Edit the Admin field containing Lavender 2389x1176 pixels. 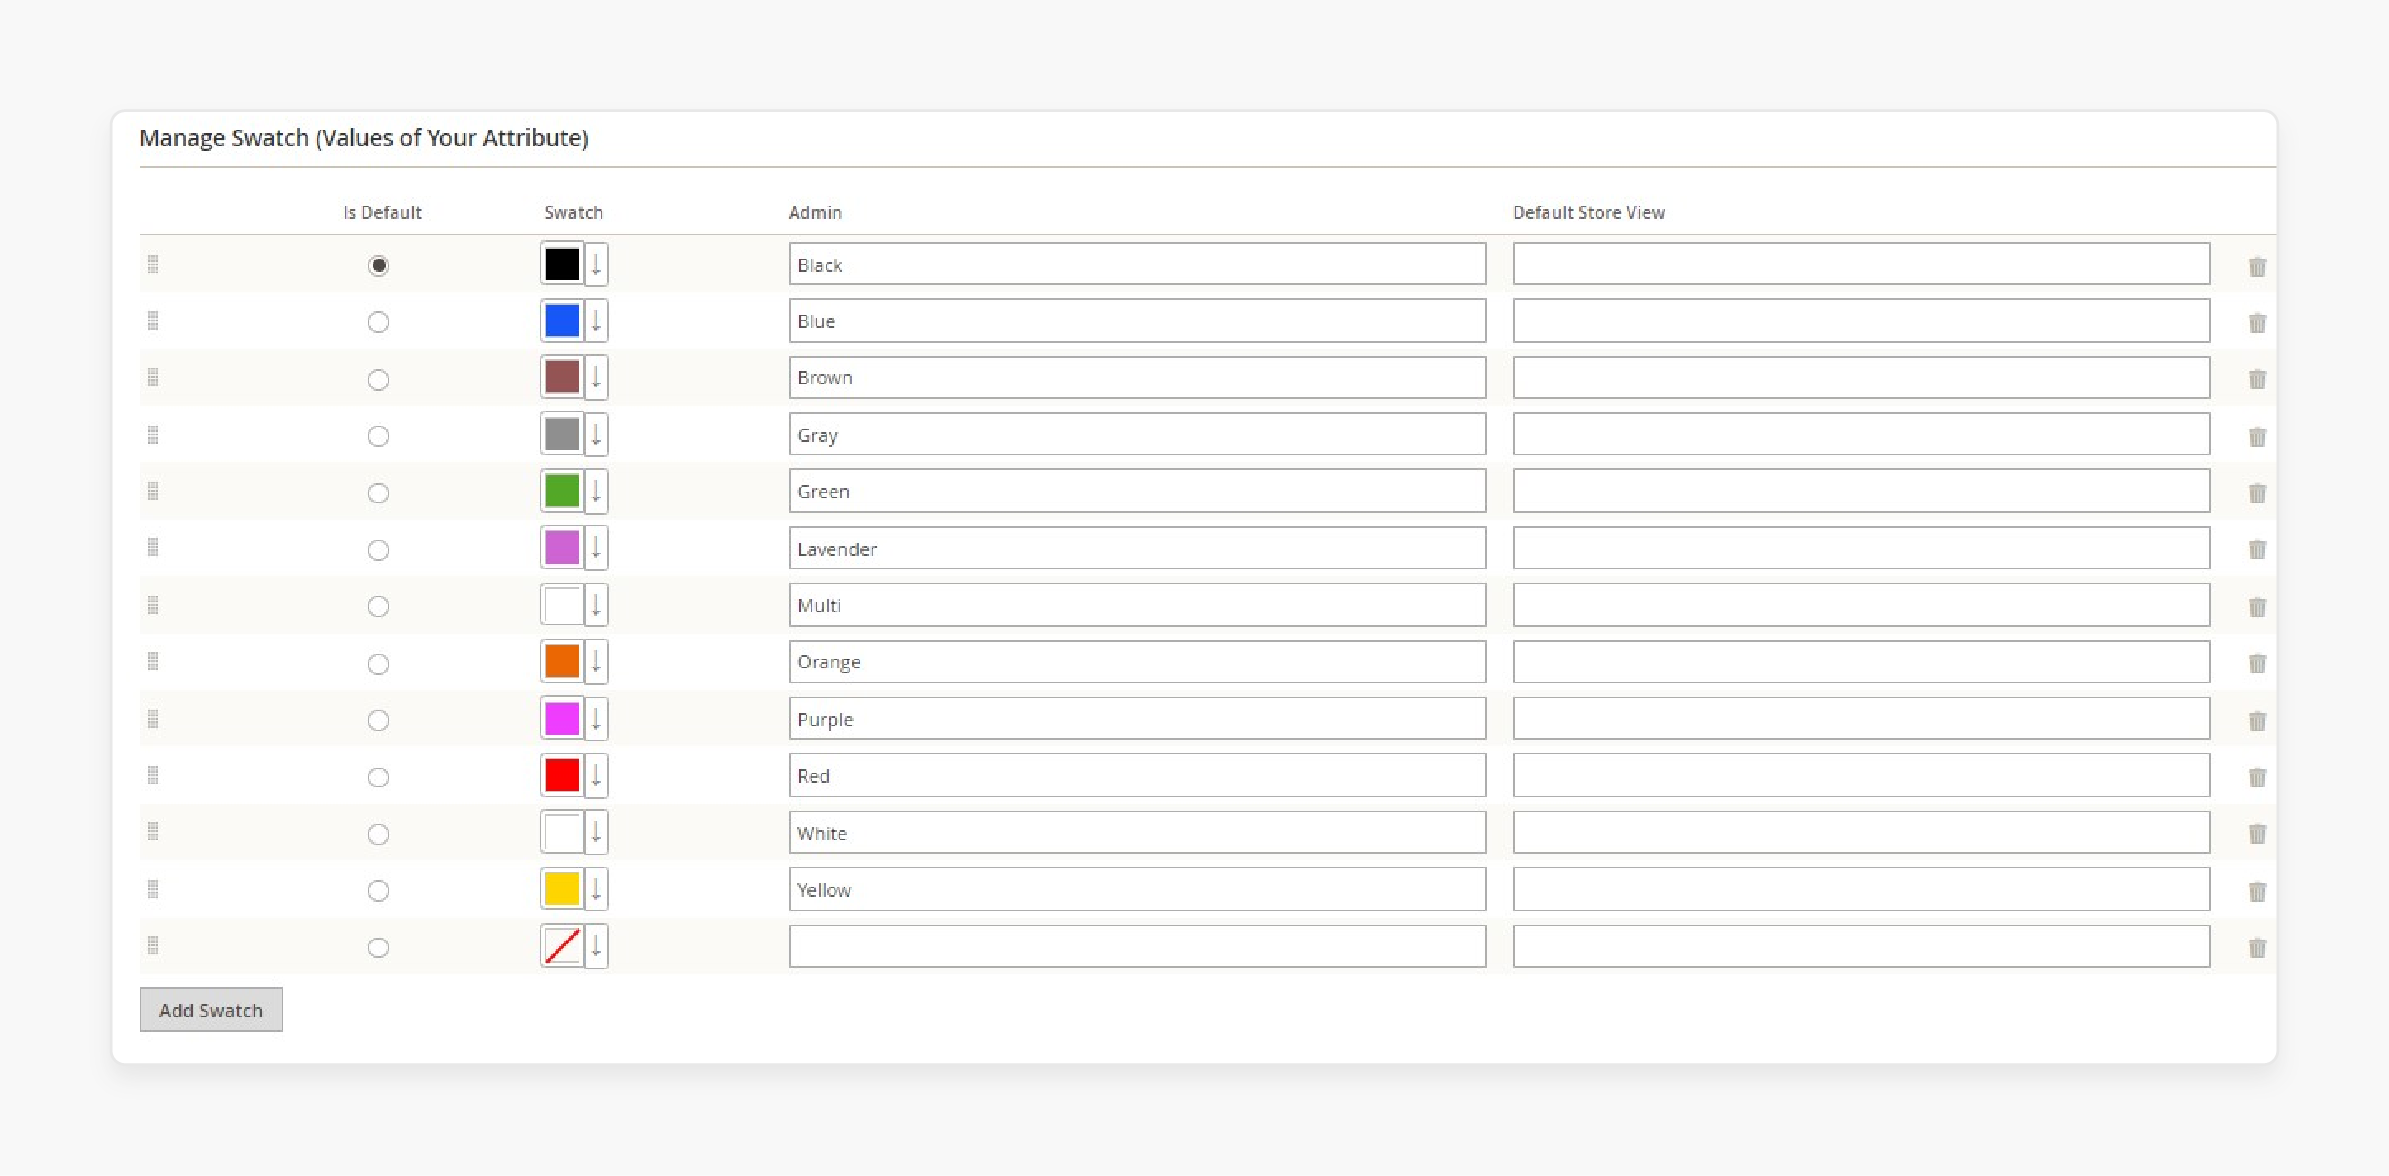pyautogui.click(x=1137, y=548)
